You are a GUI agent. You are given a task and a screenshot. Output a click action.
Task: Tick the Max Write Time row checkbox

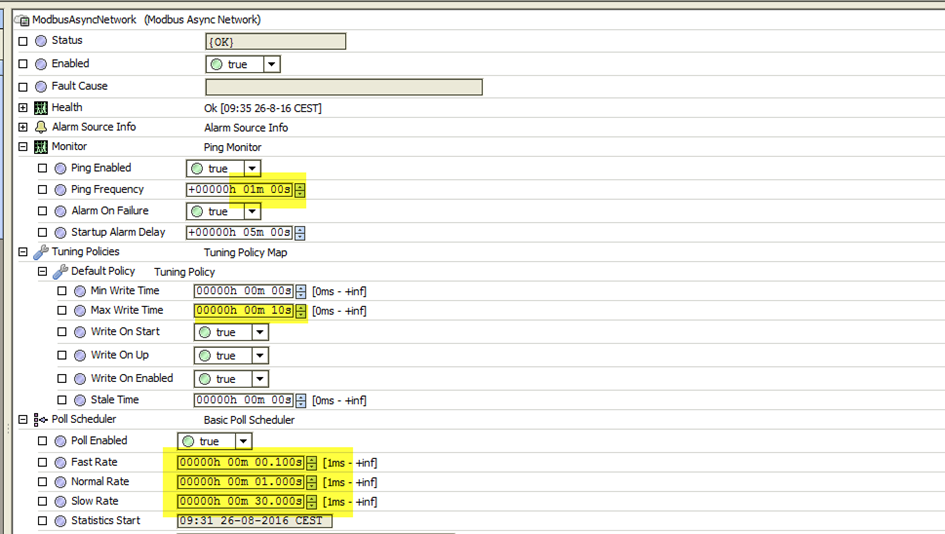[61, 310]
